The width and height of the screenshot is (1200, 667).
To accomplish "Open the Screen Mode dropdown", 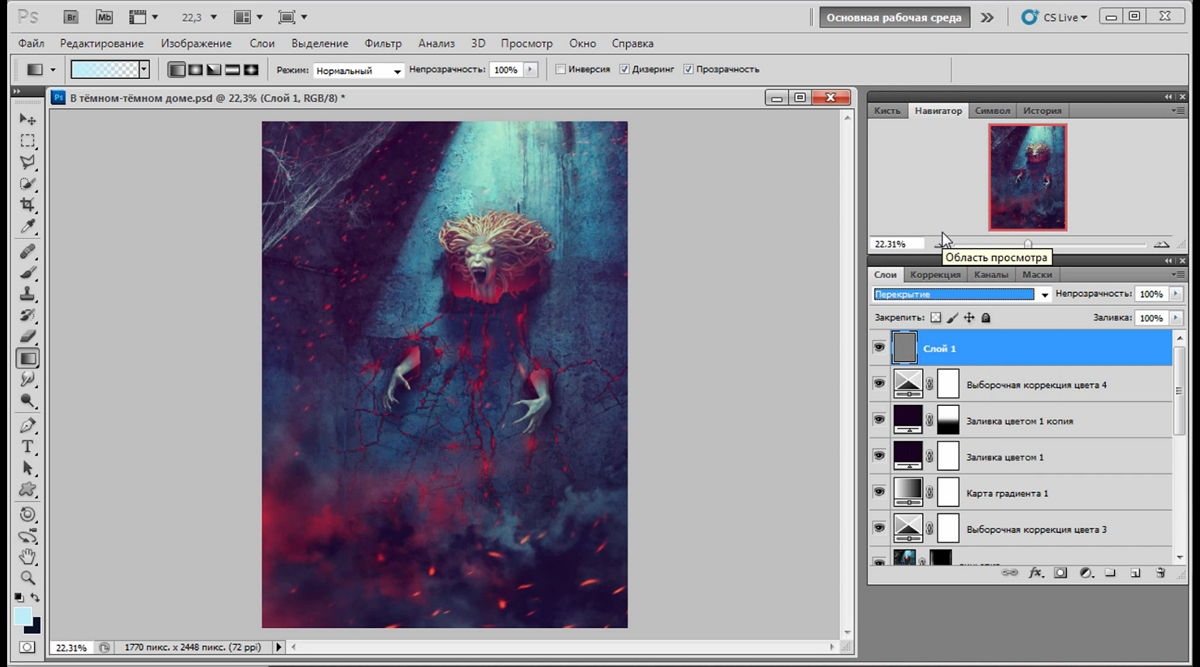I will click(x=292, y=17).
